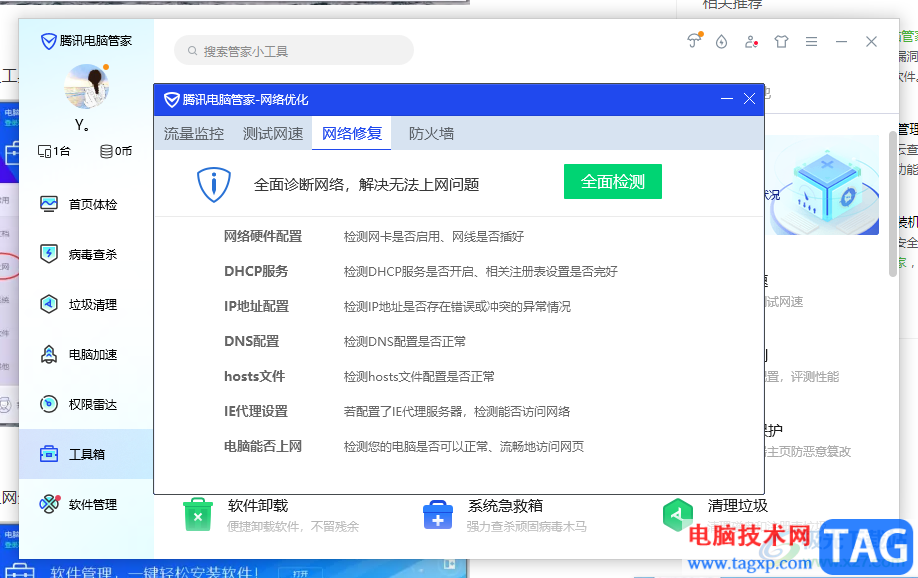918x578 pixels.
Task: Switch to 流量监控 tab
Action: coord(194,134)
